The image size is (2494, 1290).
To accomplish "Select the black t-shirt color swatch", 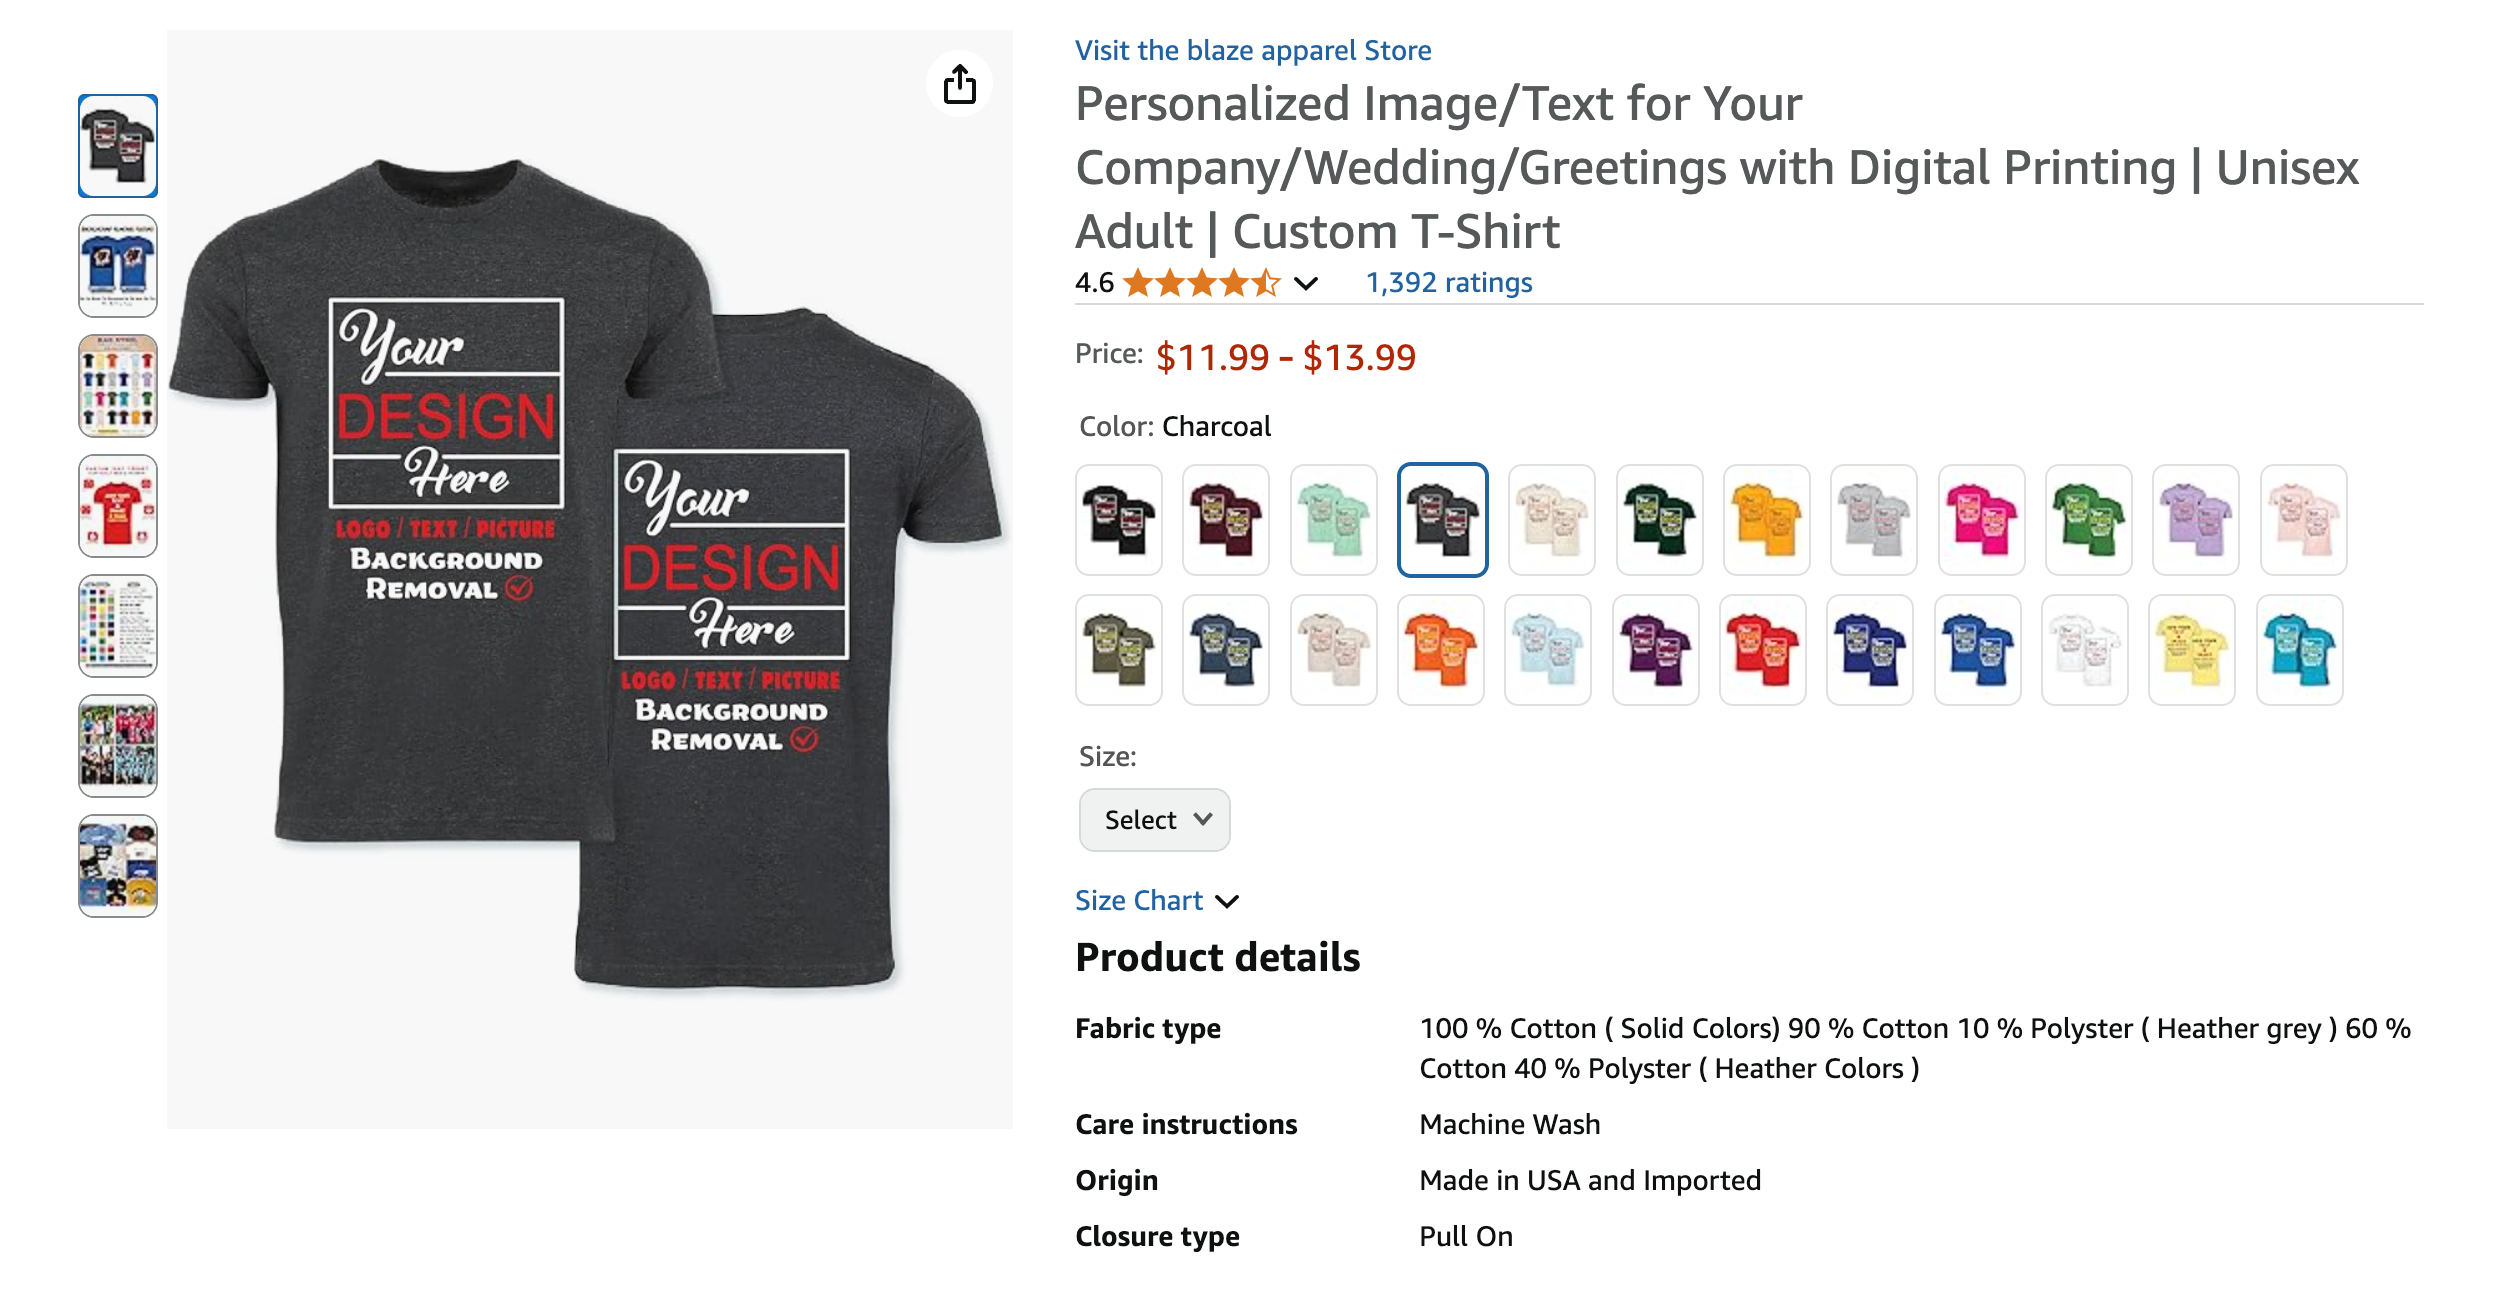I will (x=1118, y=520).
